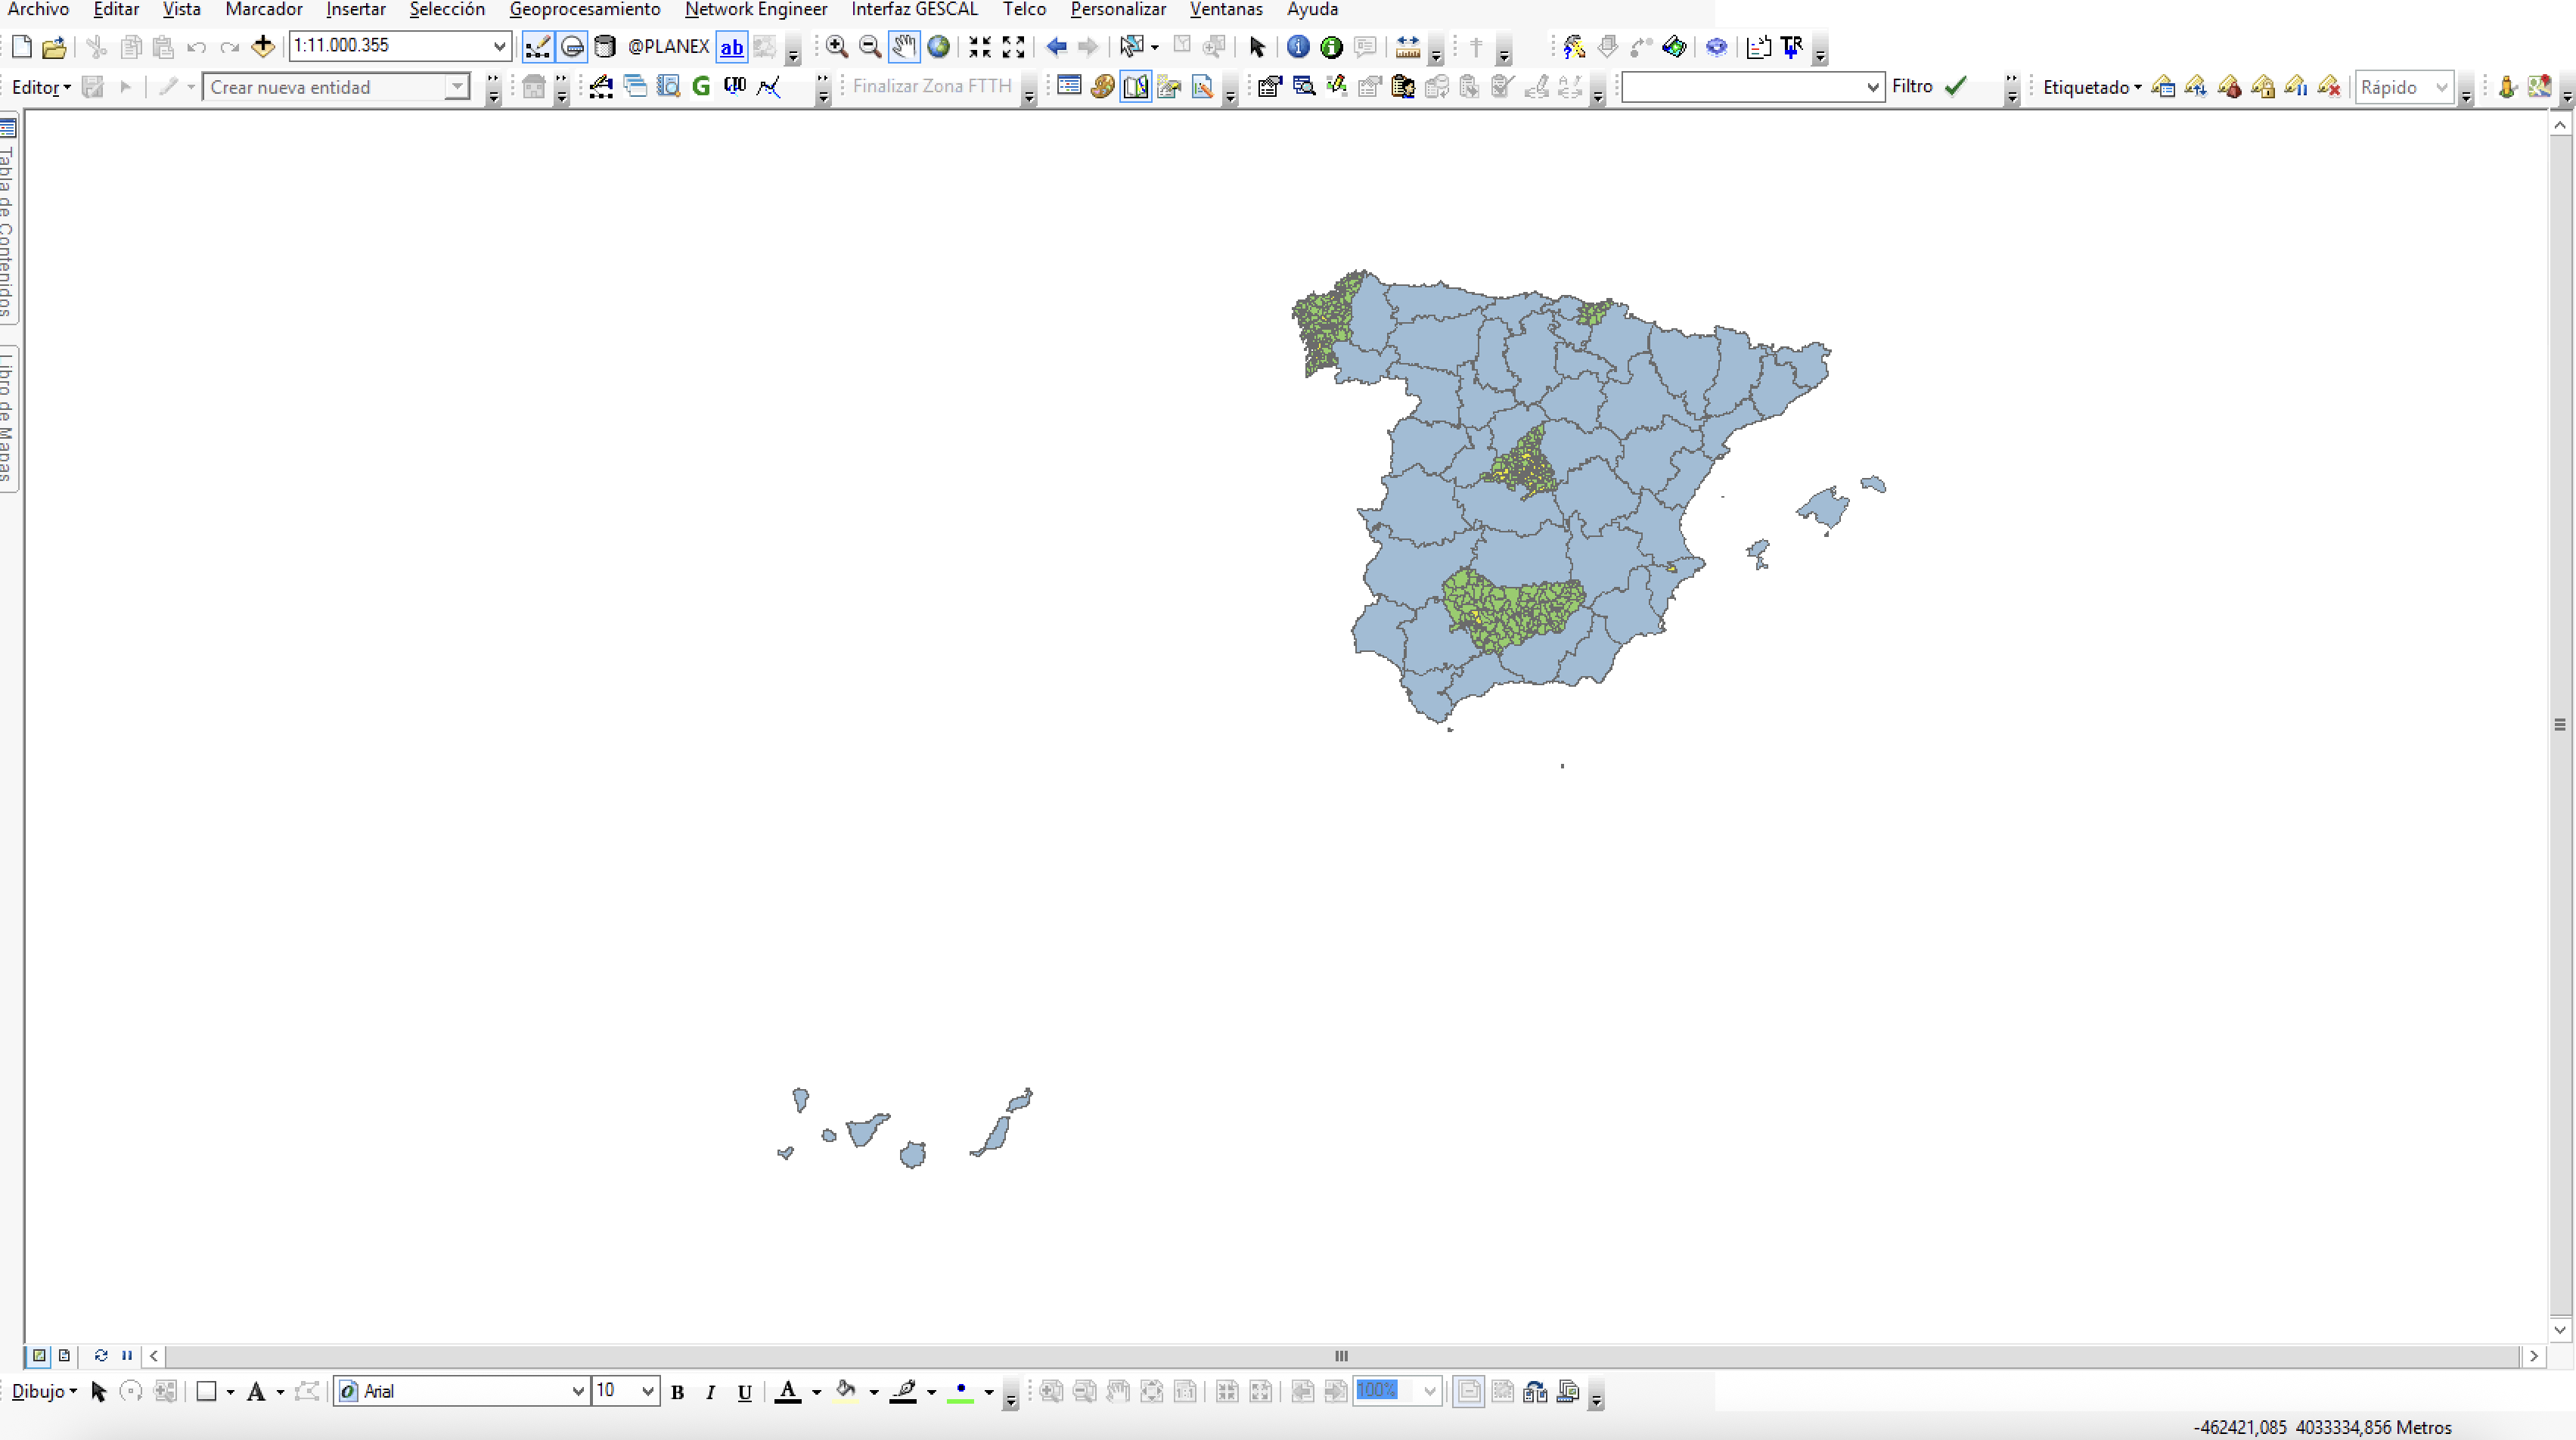Screen dimensions: 2576x1440
Task: Open the Network Engineer menu
Action: tap(755, 9)
